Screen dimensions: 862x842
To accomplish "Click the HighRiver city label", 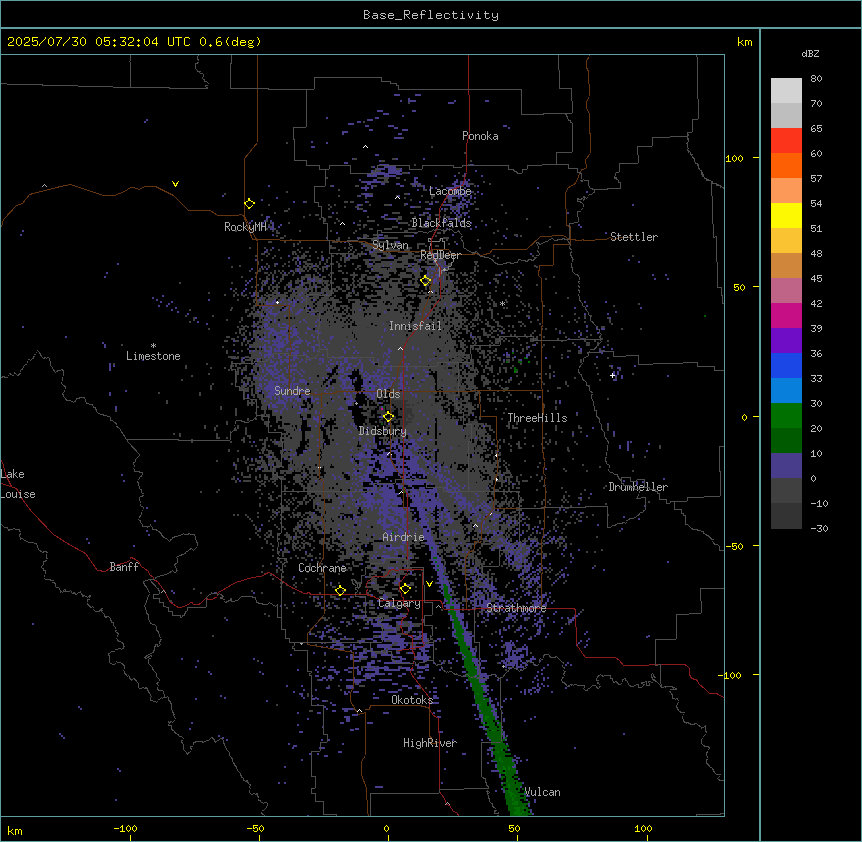I will (430, 743).
